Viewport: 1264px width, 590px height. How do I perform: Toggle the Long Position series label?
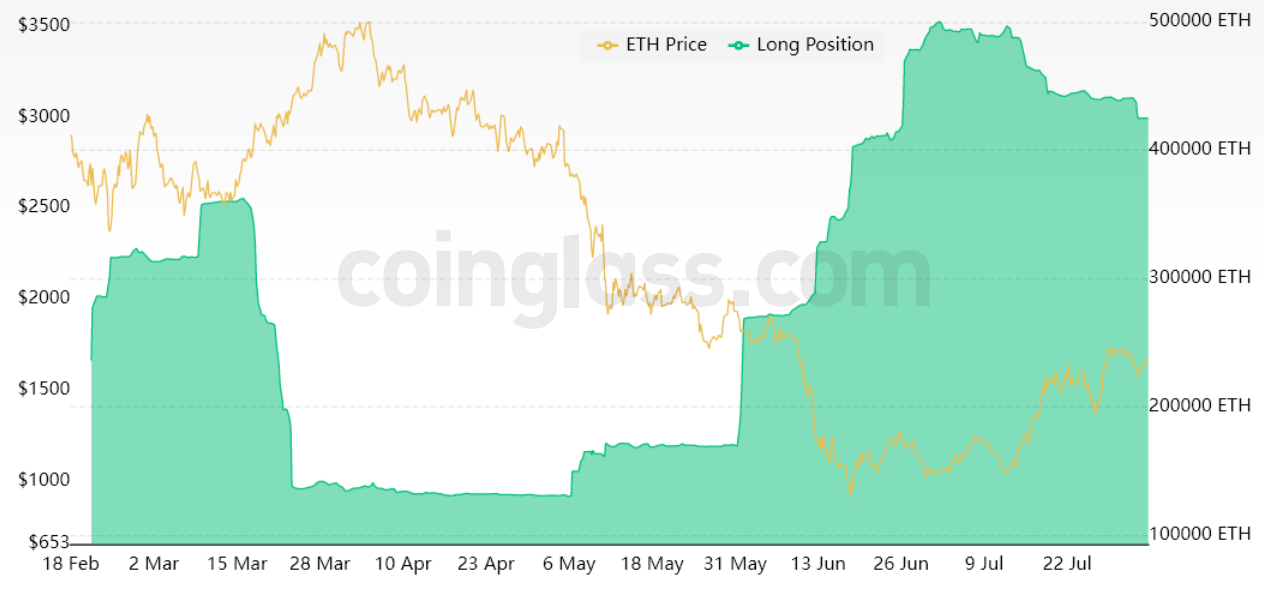(x=815, y=45)
